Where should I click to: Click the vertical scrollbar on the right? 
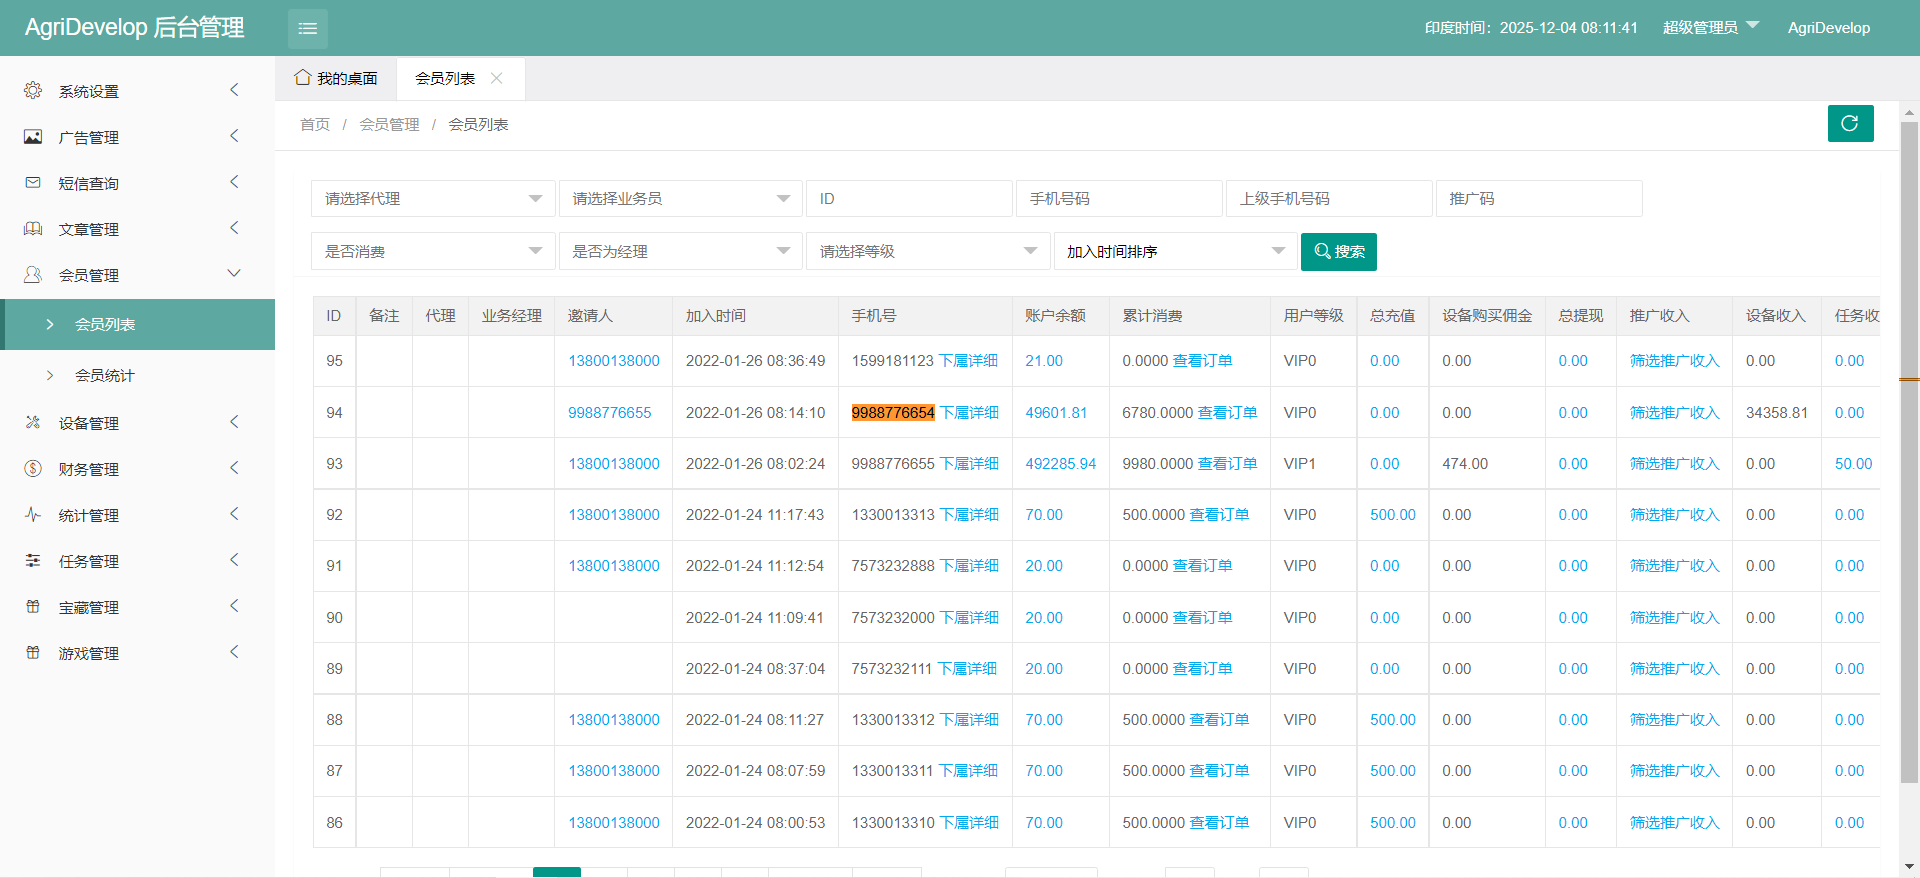pos(1909,450)
